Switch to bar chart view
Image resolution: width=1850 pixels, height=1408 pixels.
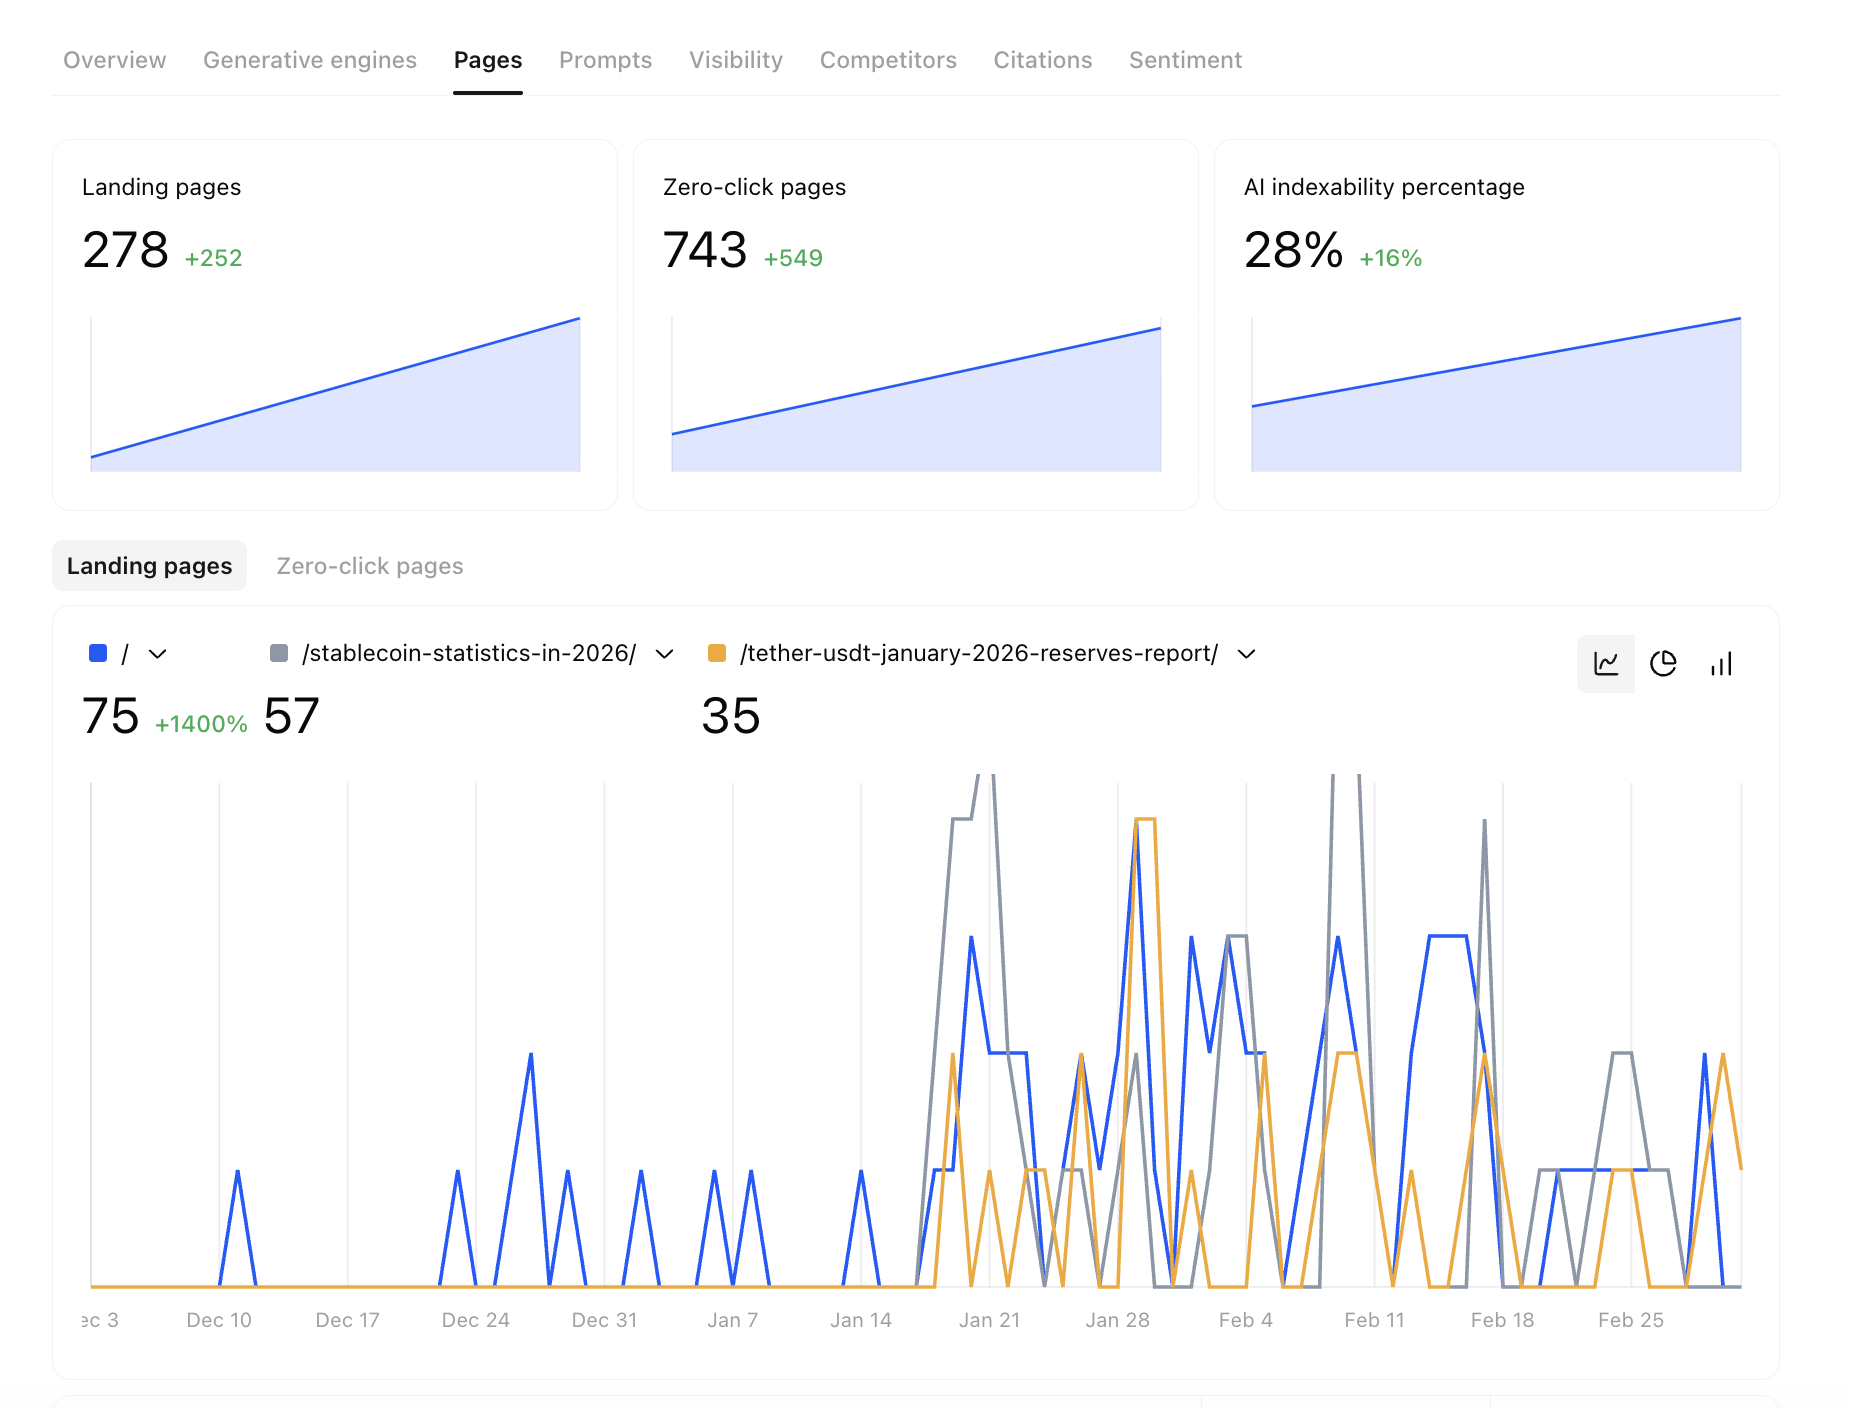coord(1721,664)
